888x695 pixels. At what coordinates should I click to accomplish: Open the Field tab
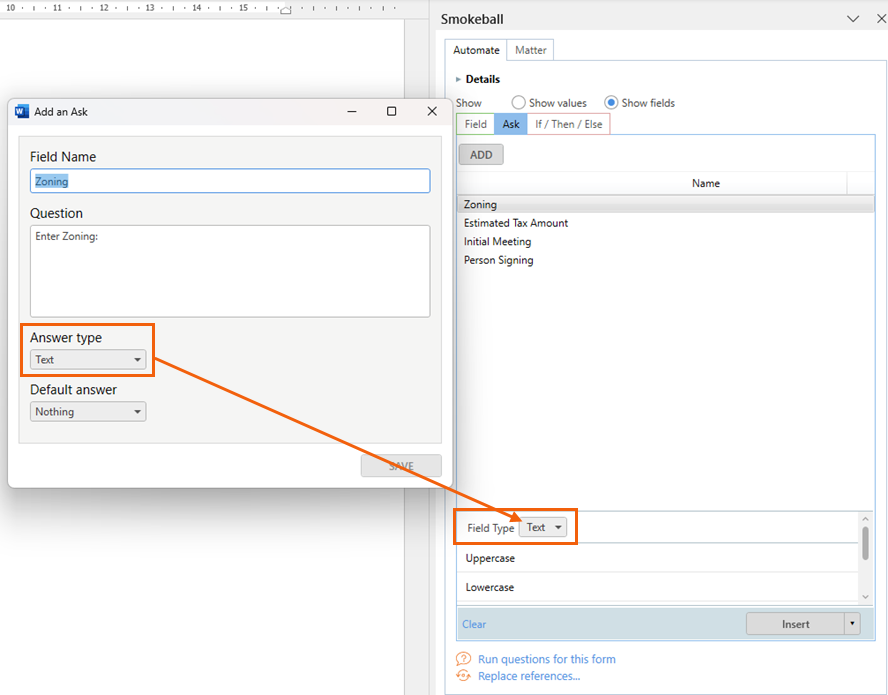476,124
